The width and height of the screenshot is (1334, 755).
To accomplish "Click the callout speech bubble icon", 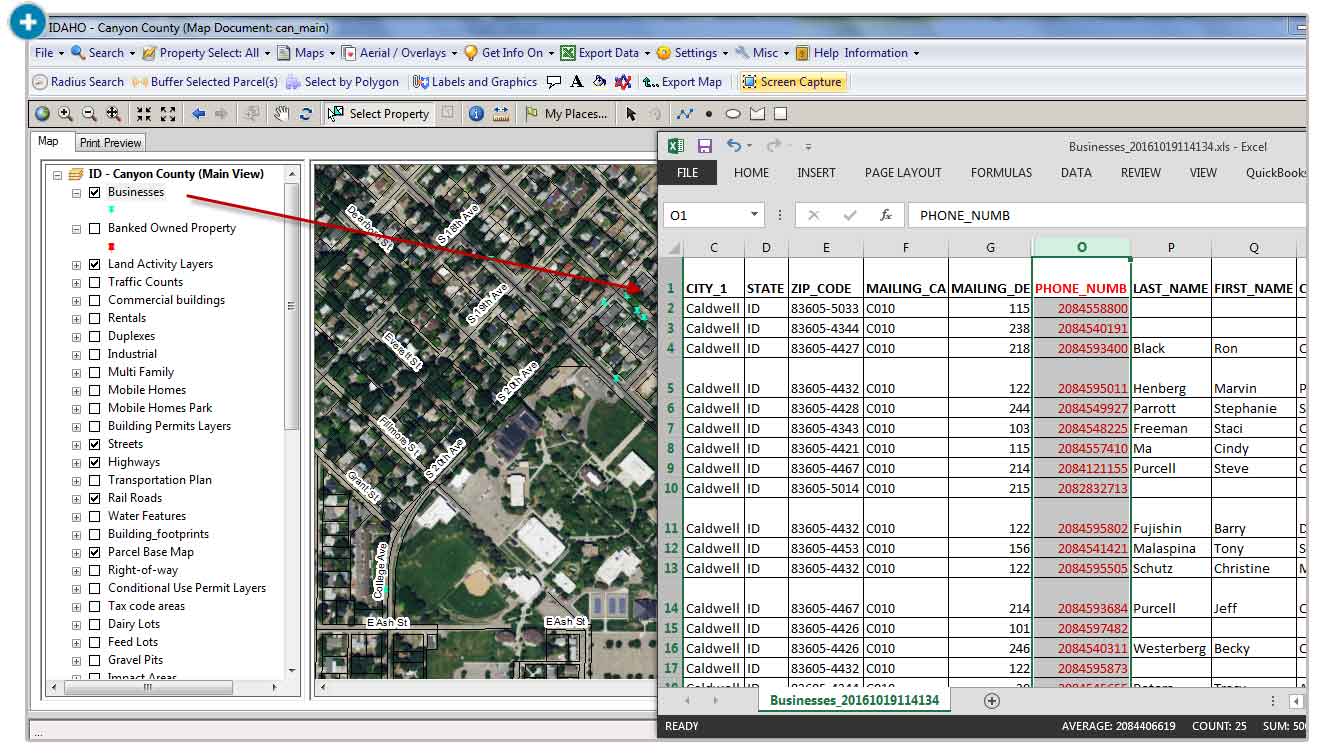I will point(555,82).
